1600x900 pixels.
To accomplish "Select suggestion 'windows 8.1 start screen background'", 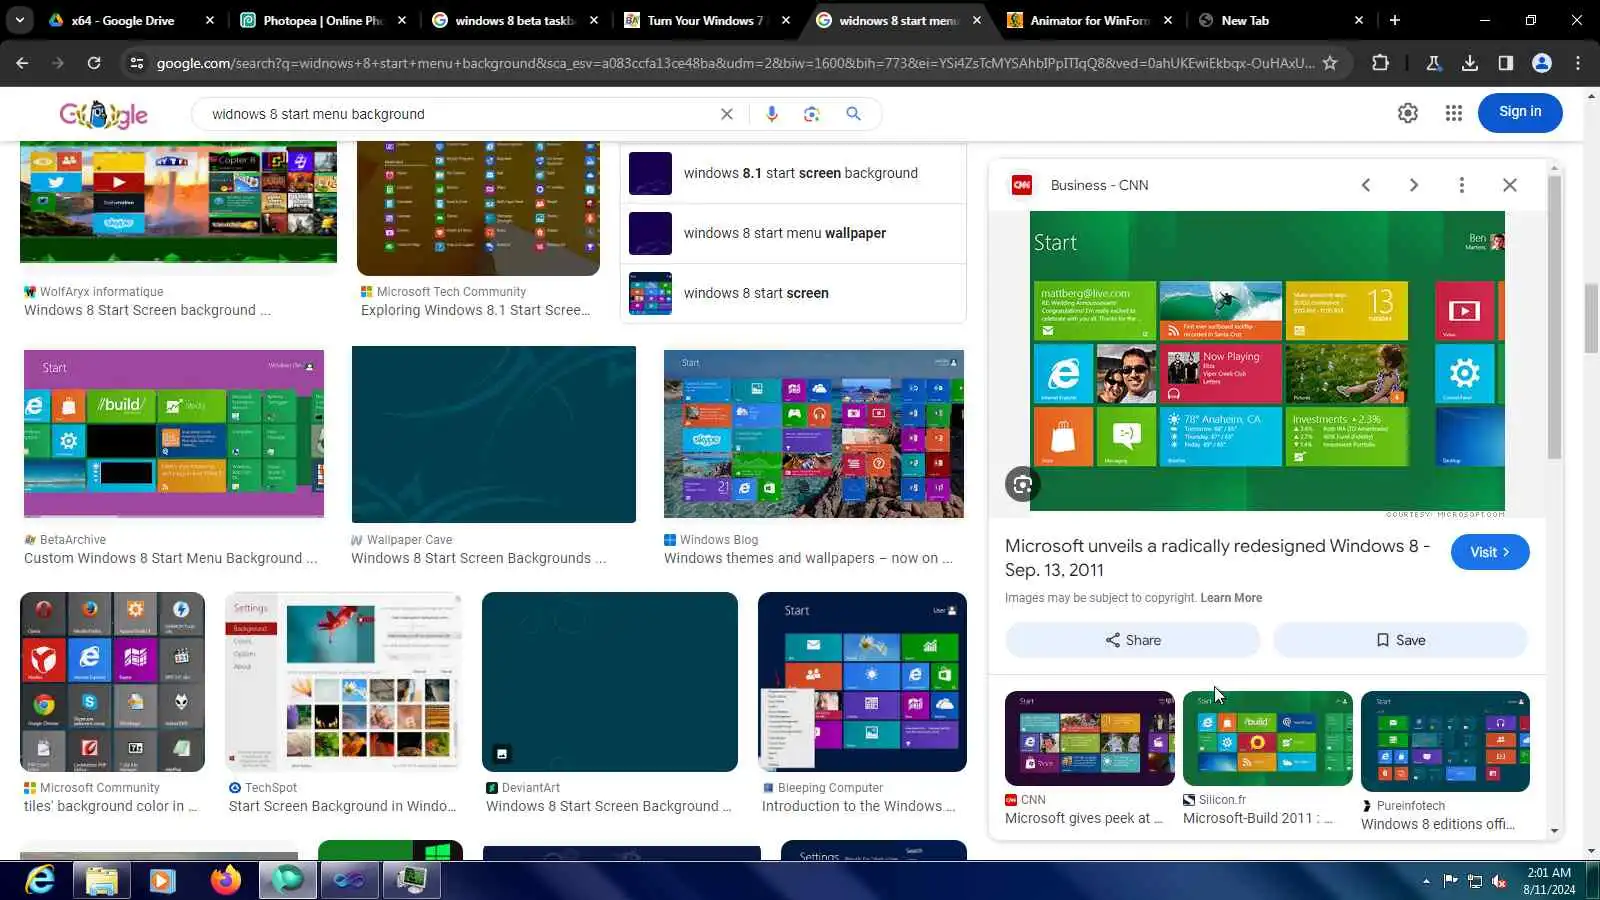I will 793,173.
